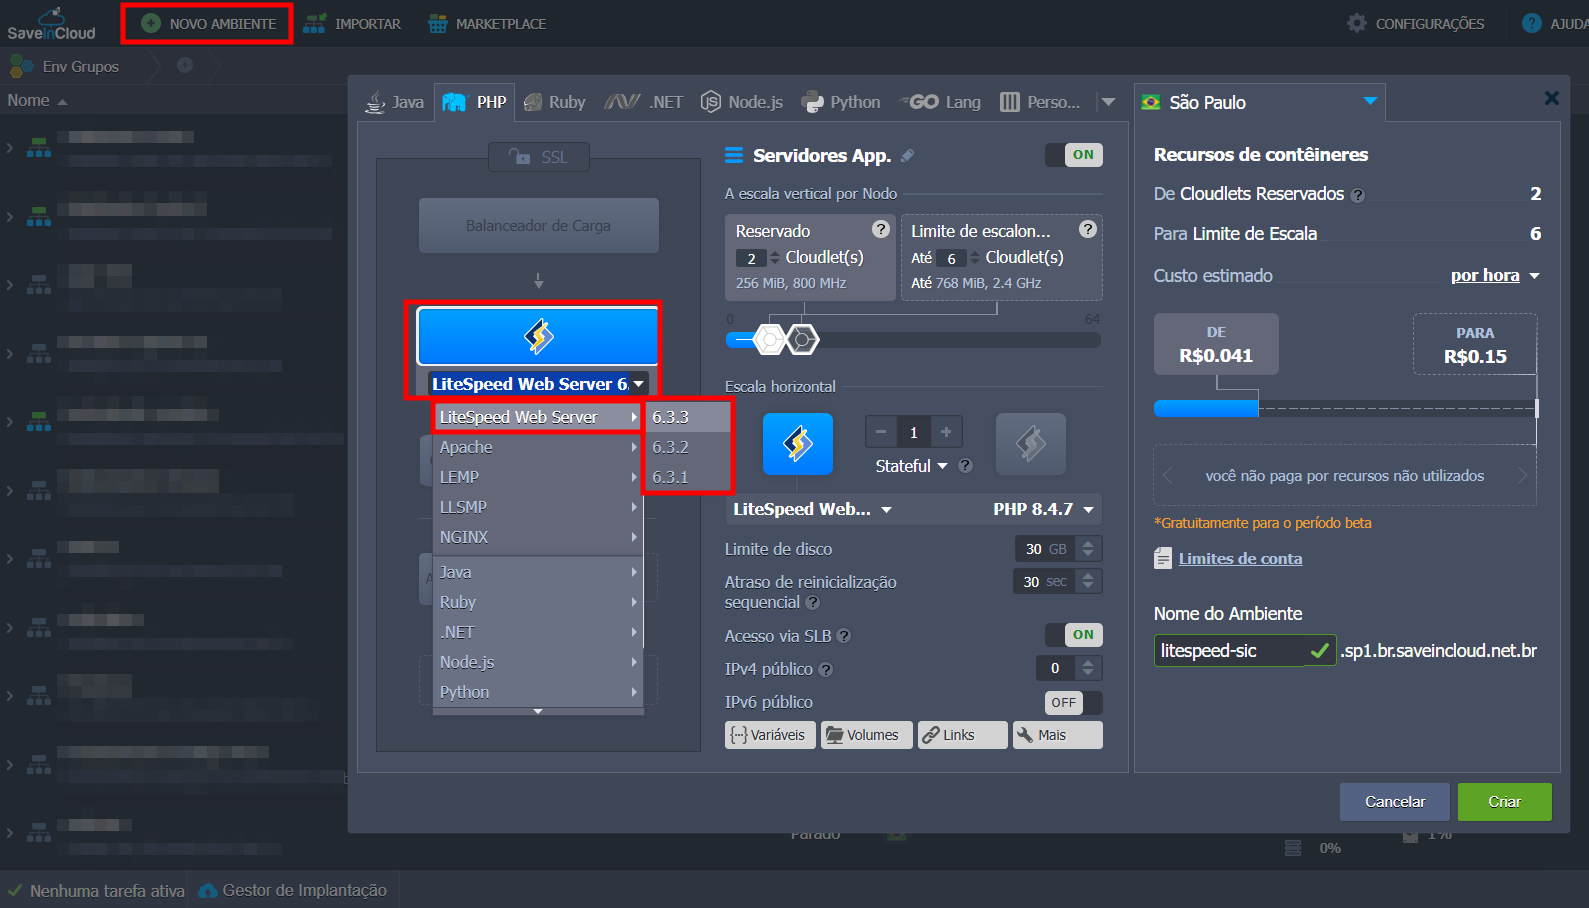Adjust the Reservado cloudlets stepper
The height and width of the screenshot is (908, 1589).
(775, 258)
